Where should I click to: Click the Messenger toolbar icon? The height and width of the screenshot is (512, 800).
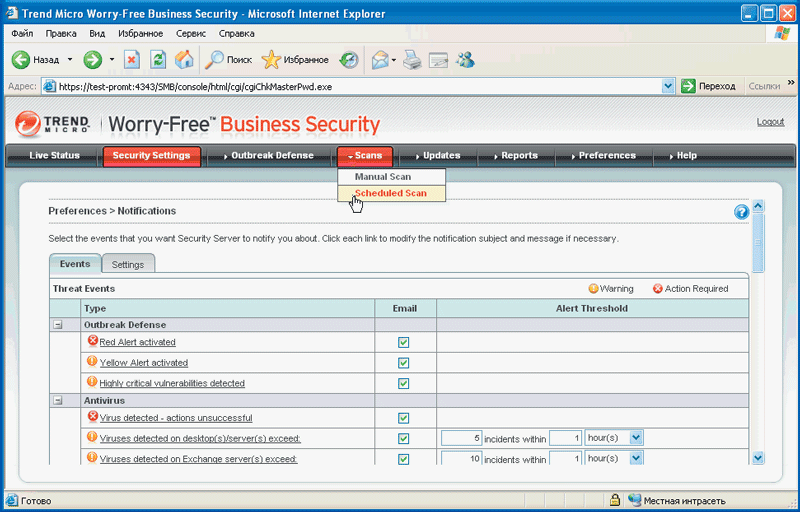coord(465,59)
